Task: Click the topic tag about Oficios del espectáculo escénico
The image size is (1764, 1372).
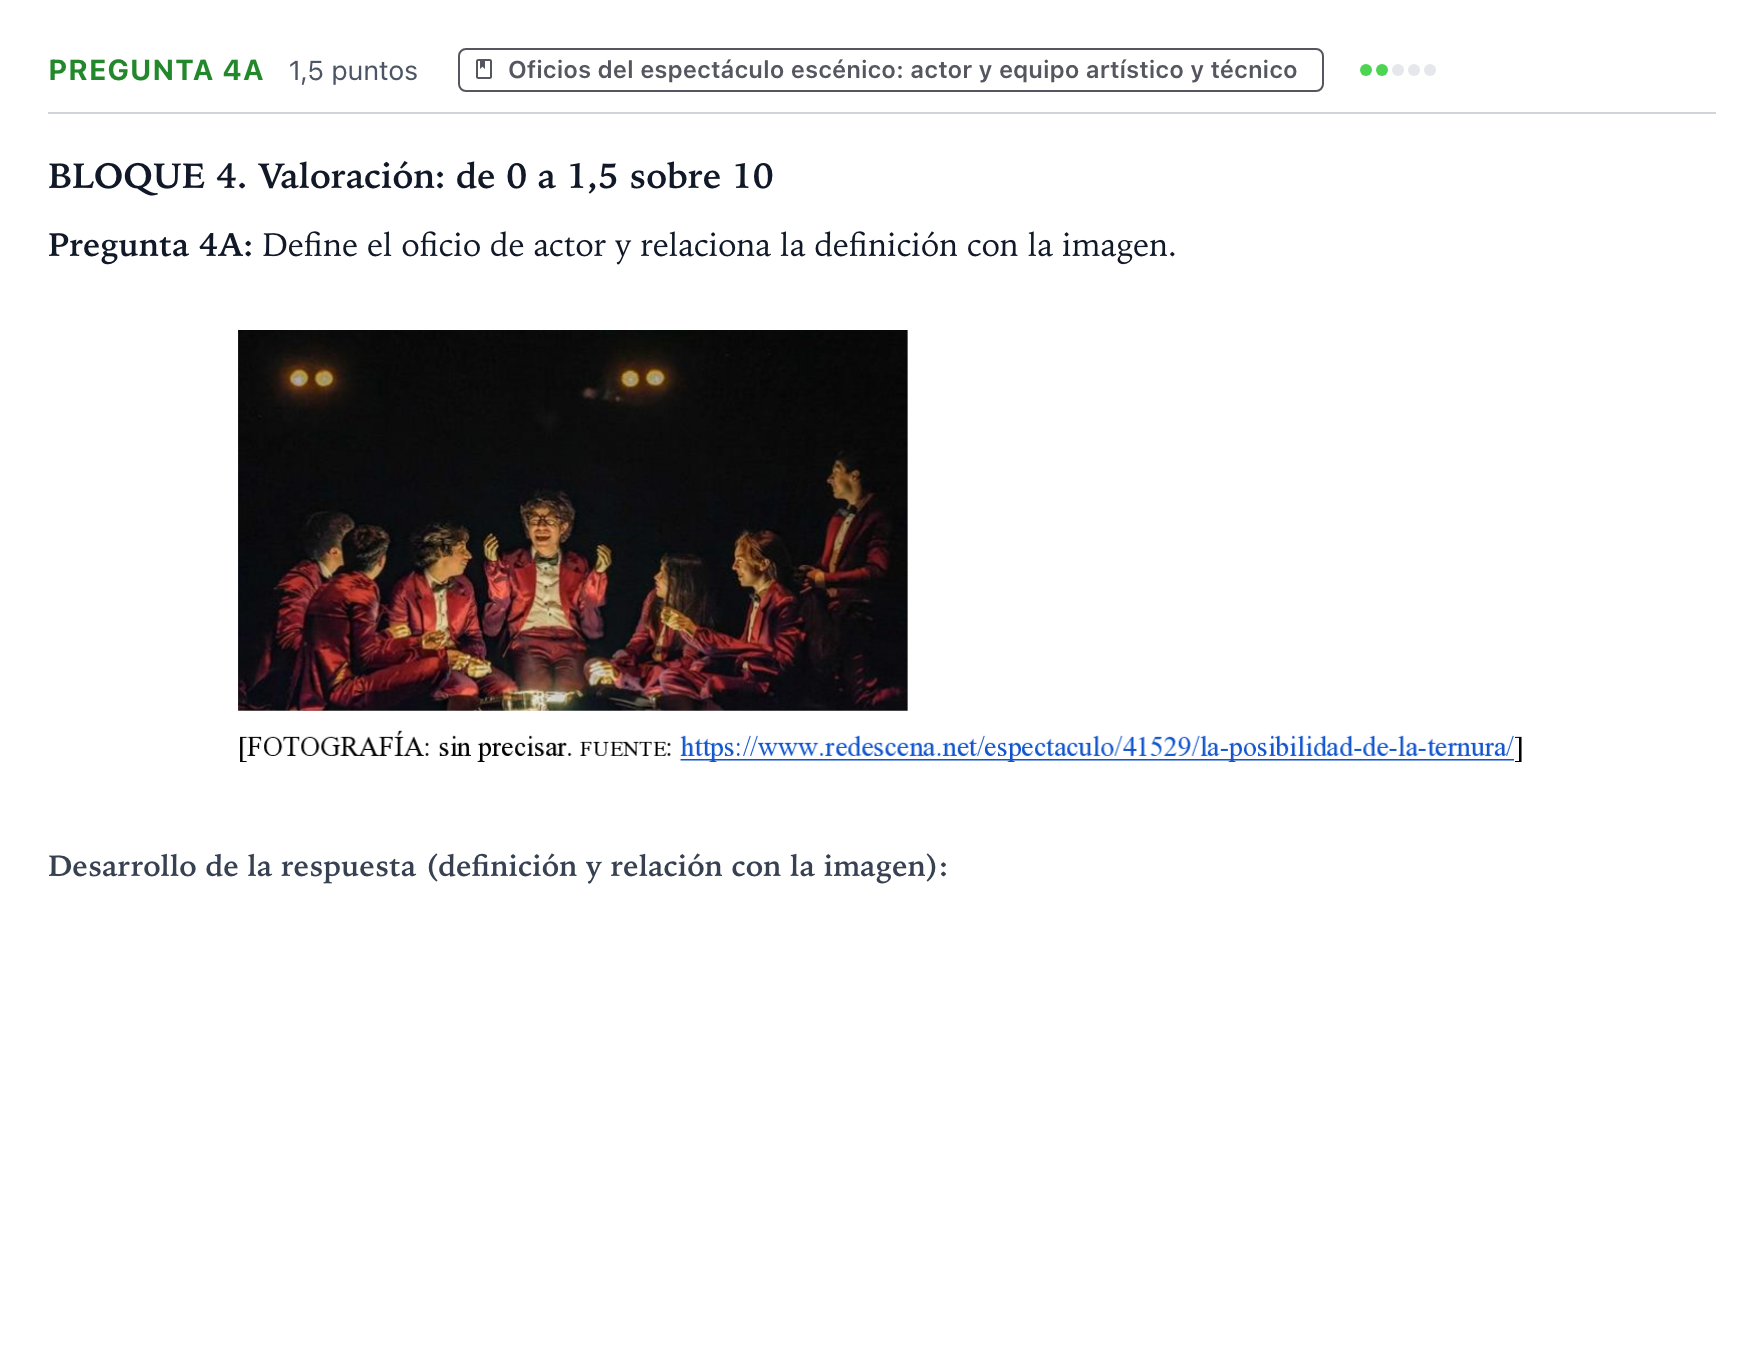Action: click(890, 70)
